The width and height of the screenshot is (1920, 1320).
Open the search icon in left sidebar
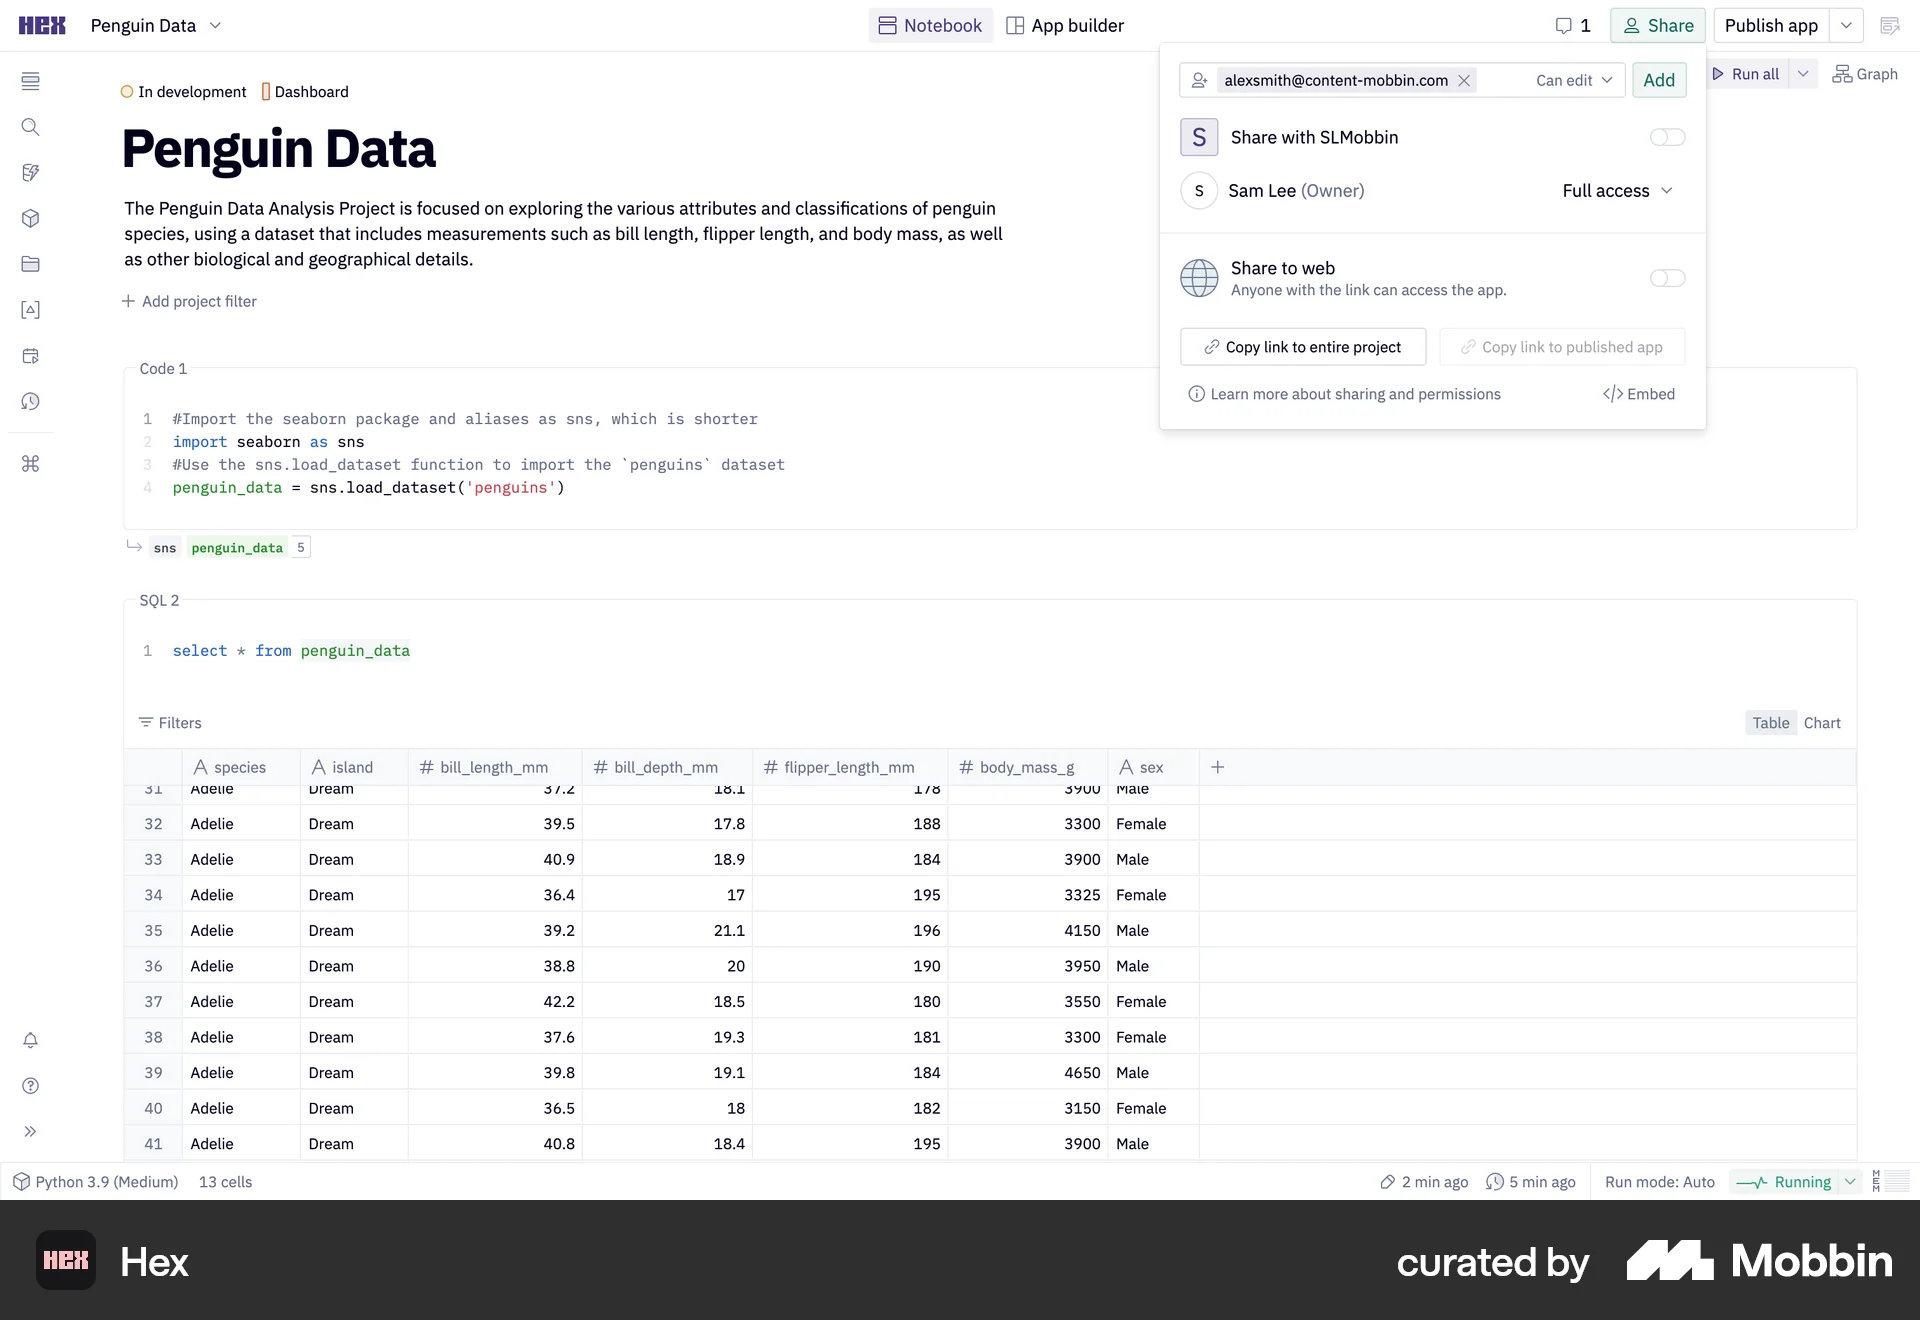[x=30, y=127]
